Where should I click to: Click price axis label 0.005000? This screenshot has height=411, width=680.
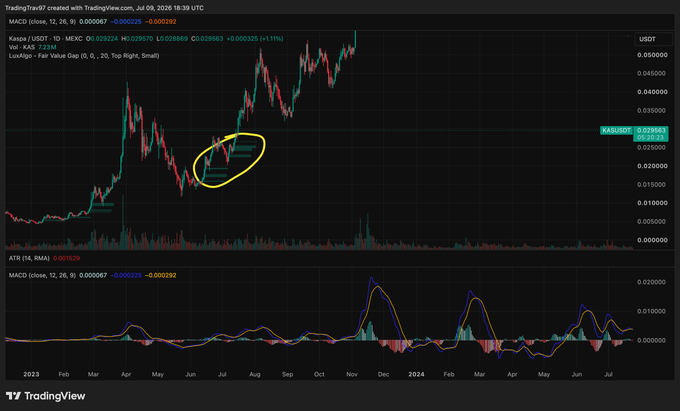point(652,222)
